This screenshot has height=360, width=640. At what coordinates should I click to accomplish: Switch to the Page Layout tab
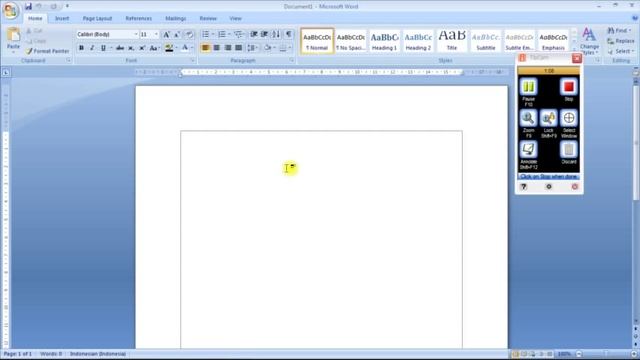pyautogui.click(x=97, y=18)
